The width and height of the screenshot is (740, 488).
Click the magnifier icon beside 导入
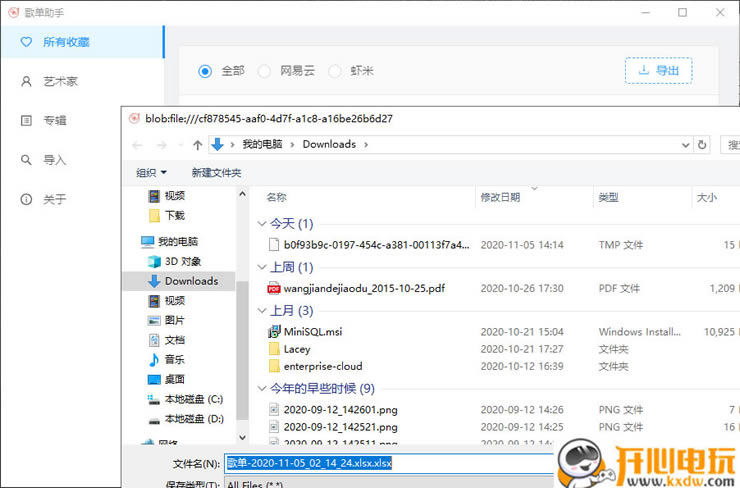click(26, 160)
